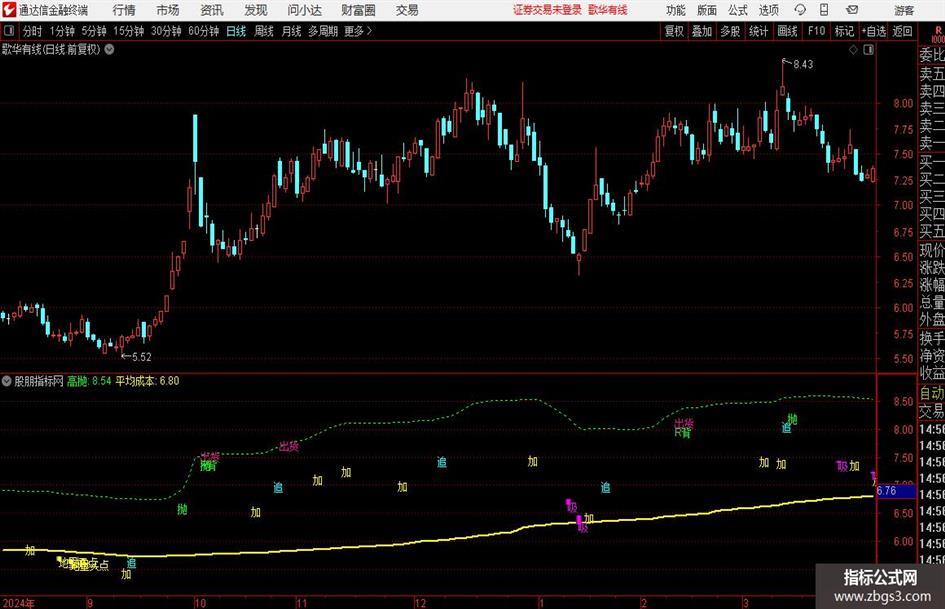945x609 pixels.
Task: Open the 交易 menu
Action: (x=407, y=10)
